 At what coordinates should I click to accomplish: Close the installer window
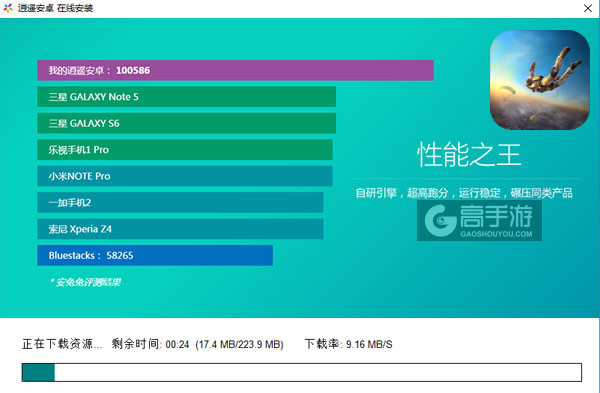pos(588,8)
